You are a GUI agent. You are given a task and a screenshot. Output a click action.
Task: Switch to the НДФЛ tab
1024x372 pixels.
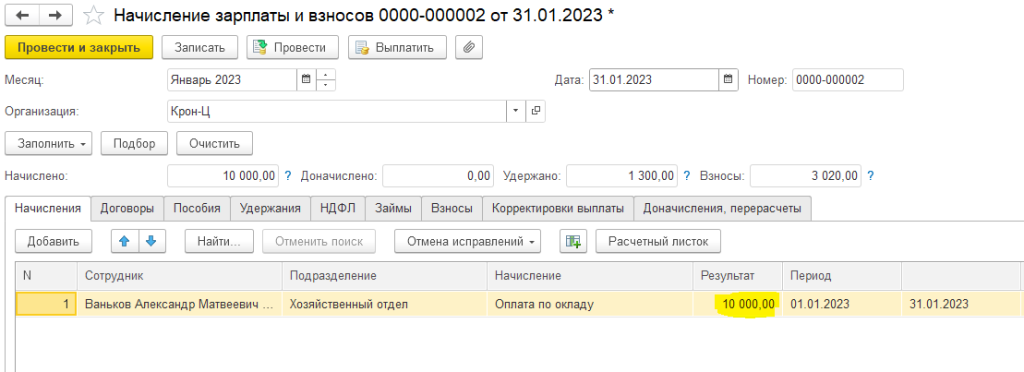click(338, 208)
